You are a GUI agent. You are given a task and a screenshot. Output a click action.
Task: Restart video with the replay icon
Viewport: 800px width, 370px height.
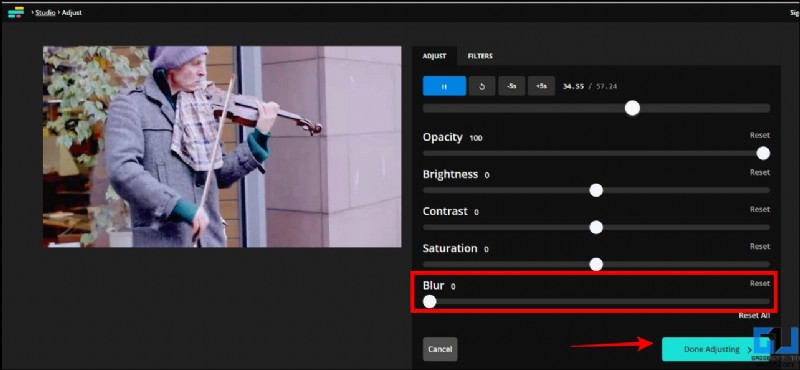point(482,86)
